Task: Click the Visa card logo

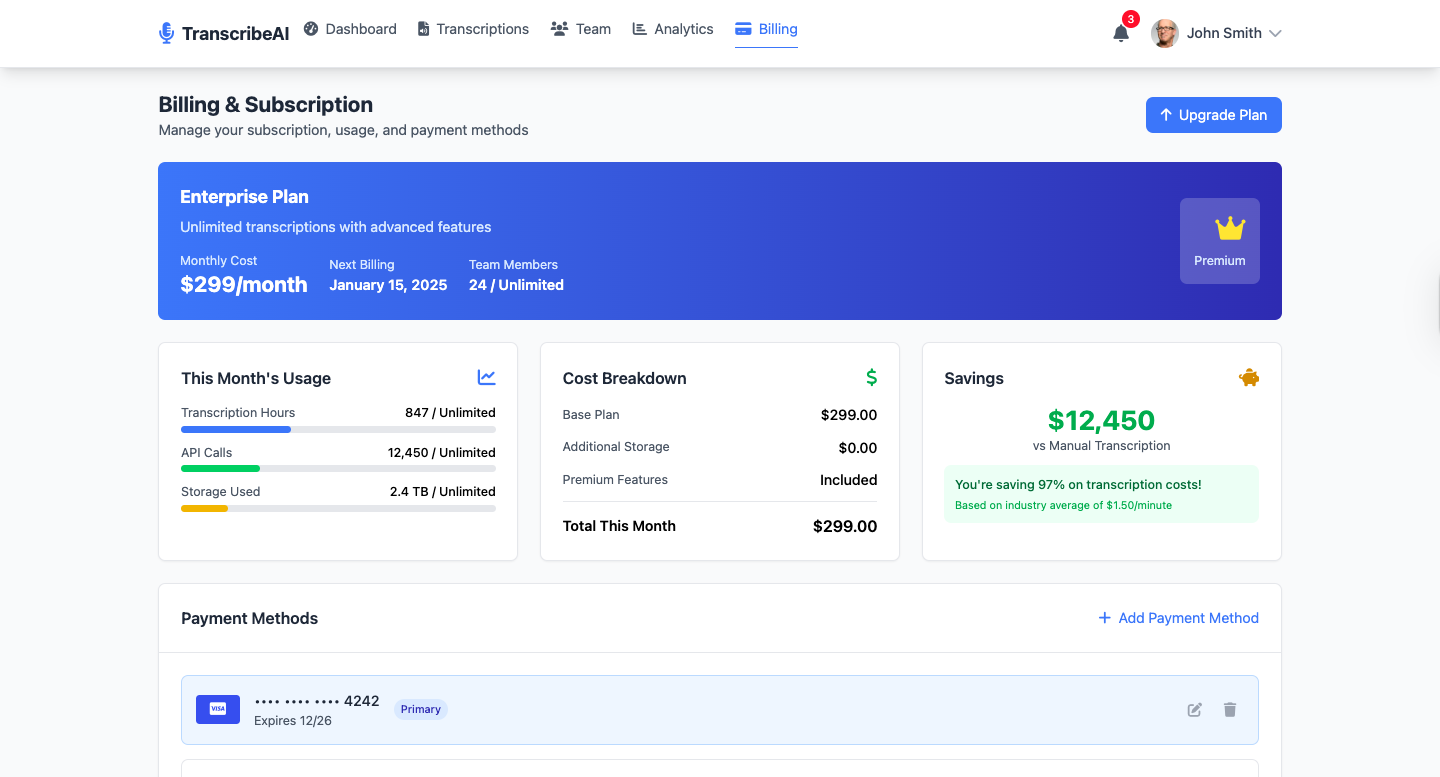Action: (x=218, y=709)
